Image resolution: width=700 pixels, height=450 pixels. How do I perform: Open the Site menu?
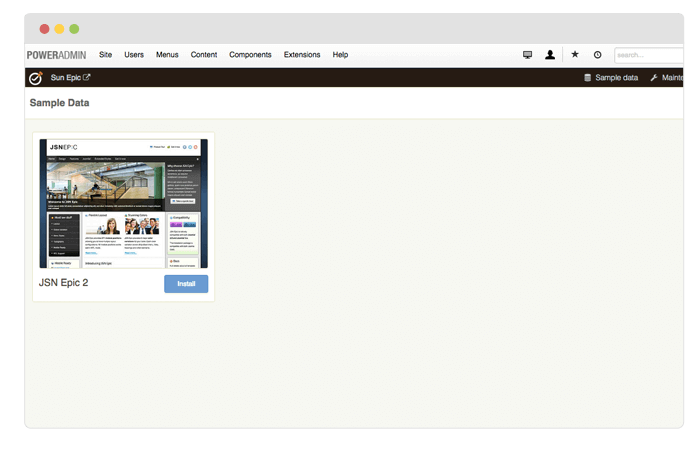coord(106,55)
